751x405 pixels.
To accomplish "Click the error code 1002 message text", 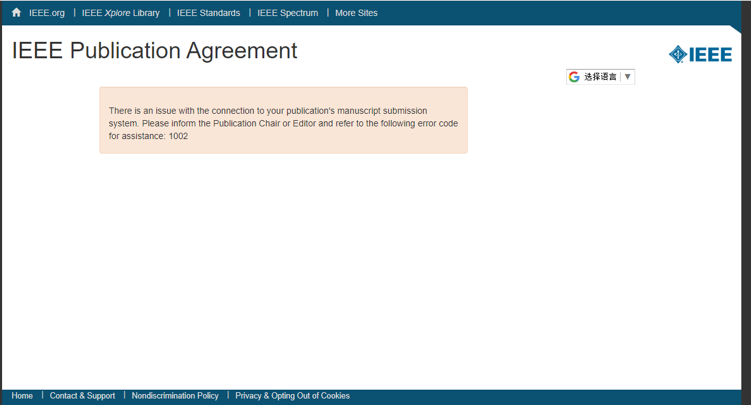I will coord(283,123).
